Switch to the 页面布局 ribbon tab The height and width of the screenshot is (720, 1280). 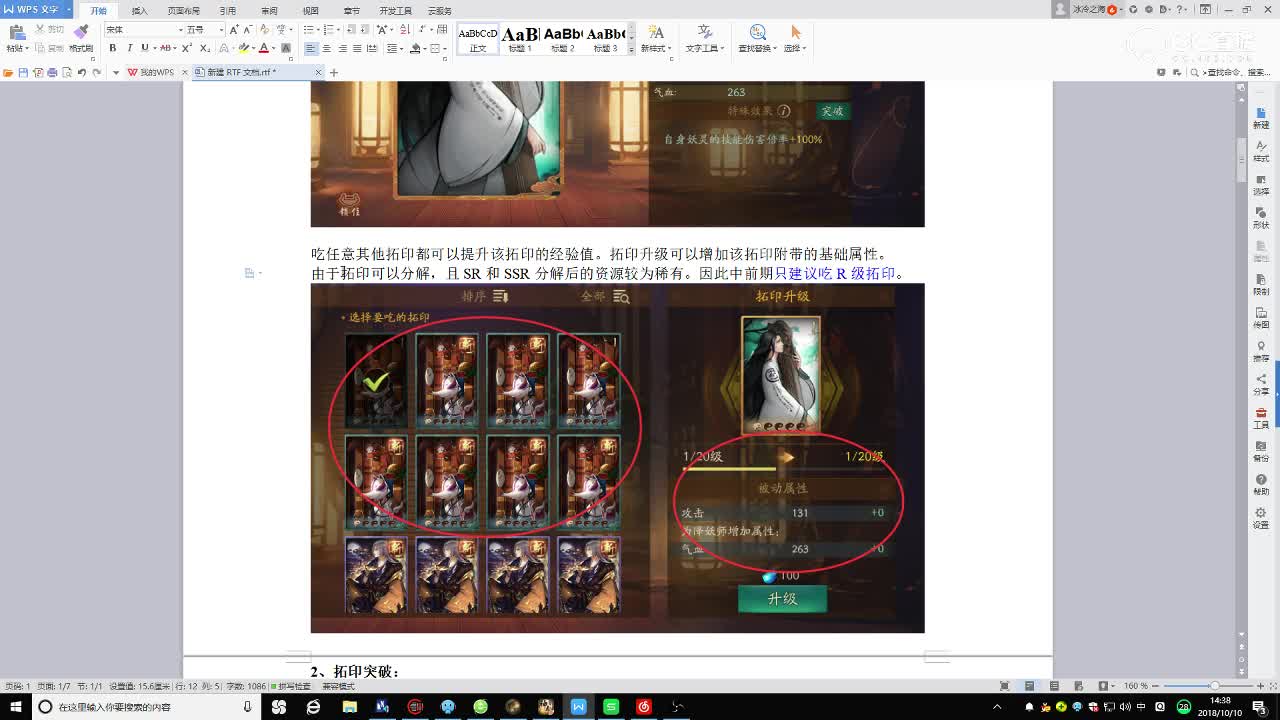(183, 10)
